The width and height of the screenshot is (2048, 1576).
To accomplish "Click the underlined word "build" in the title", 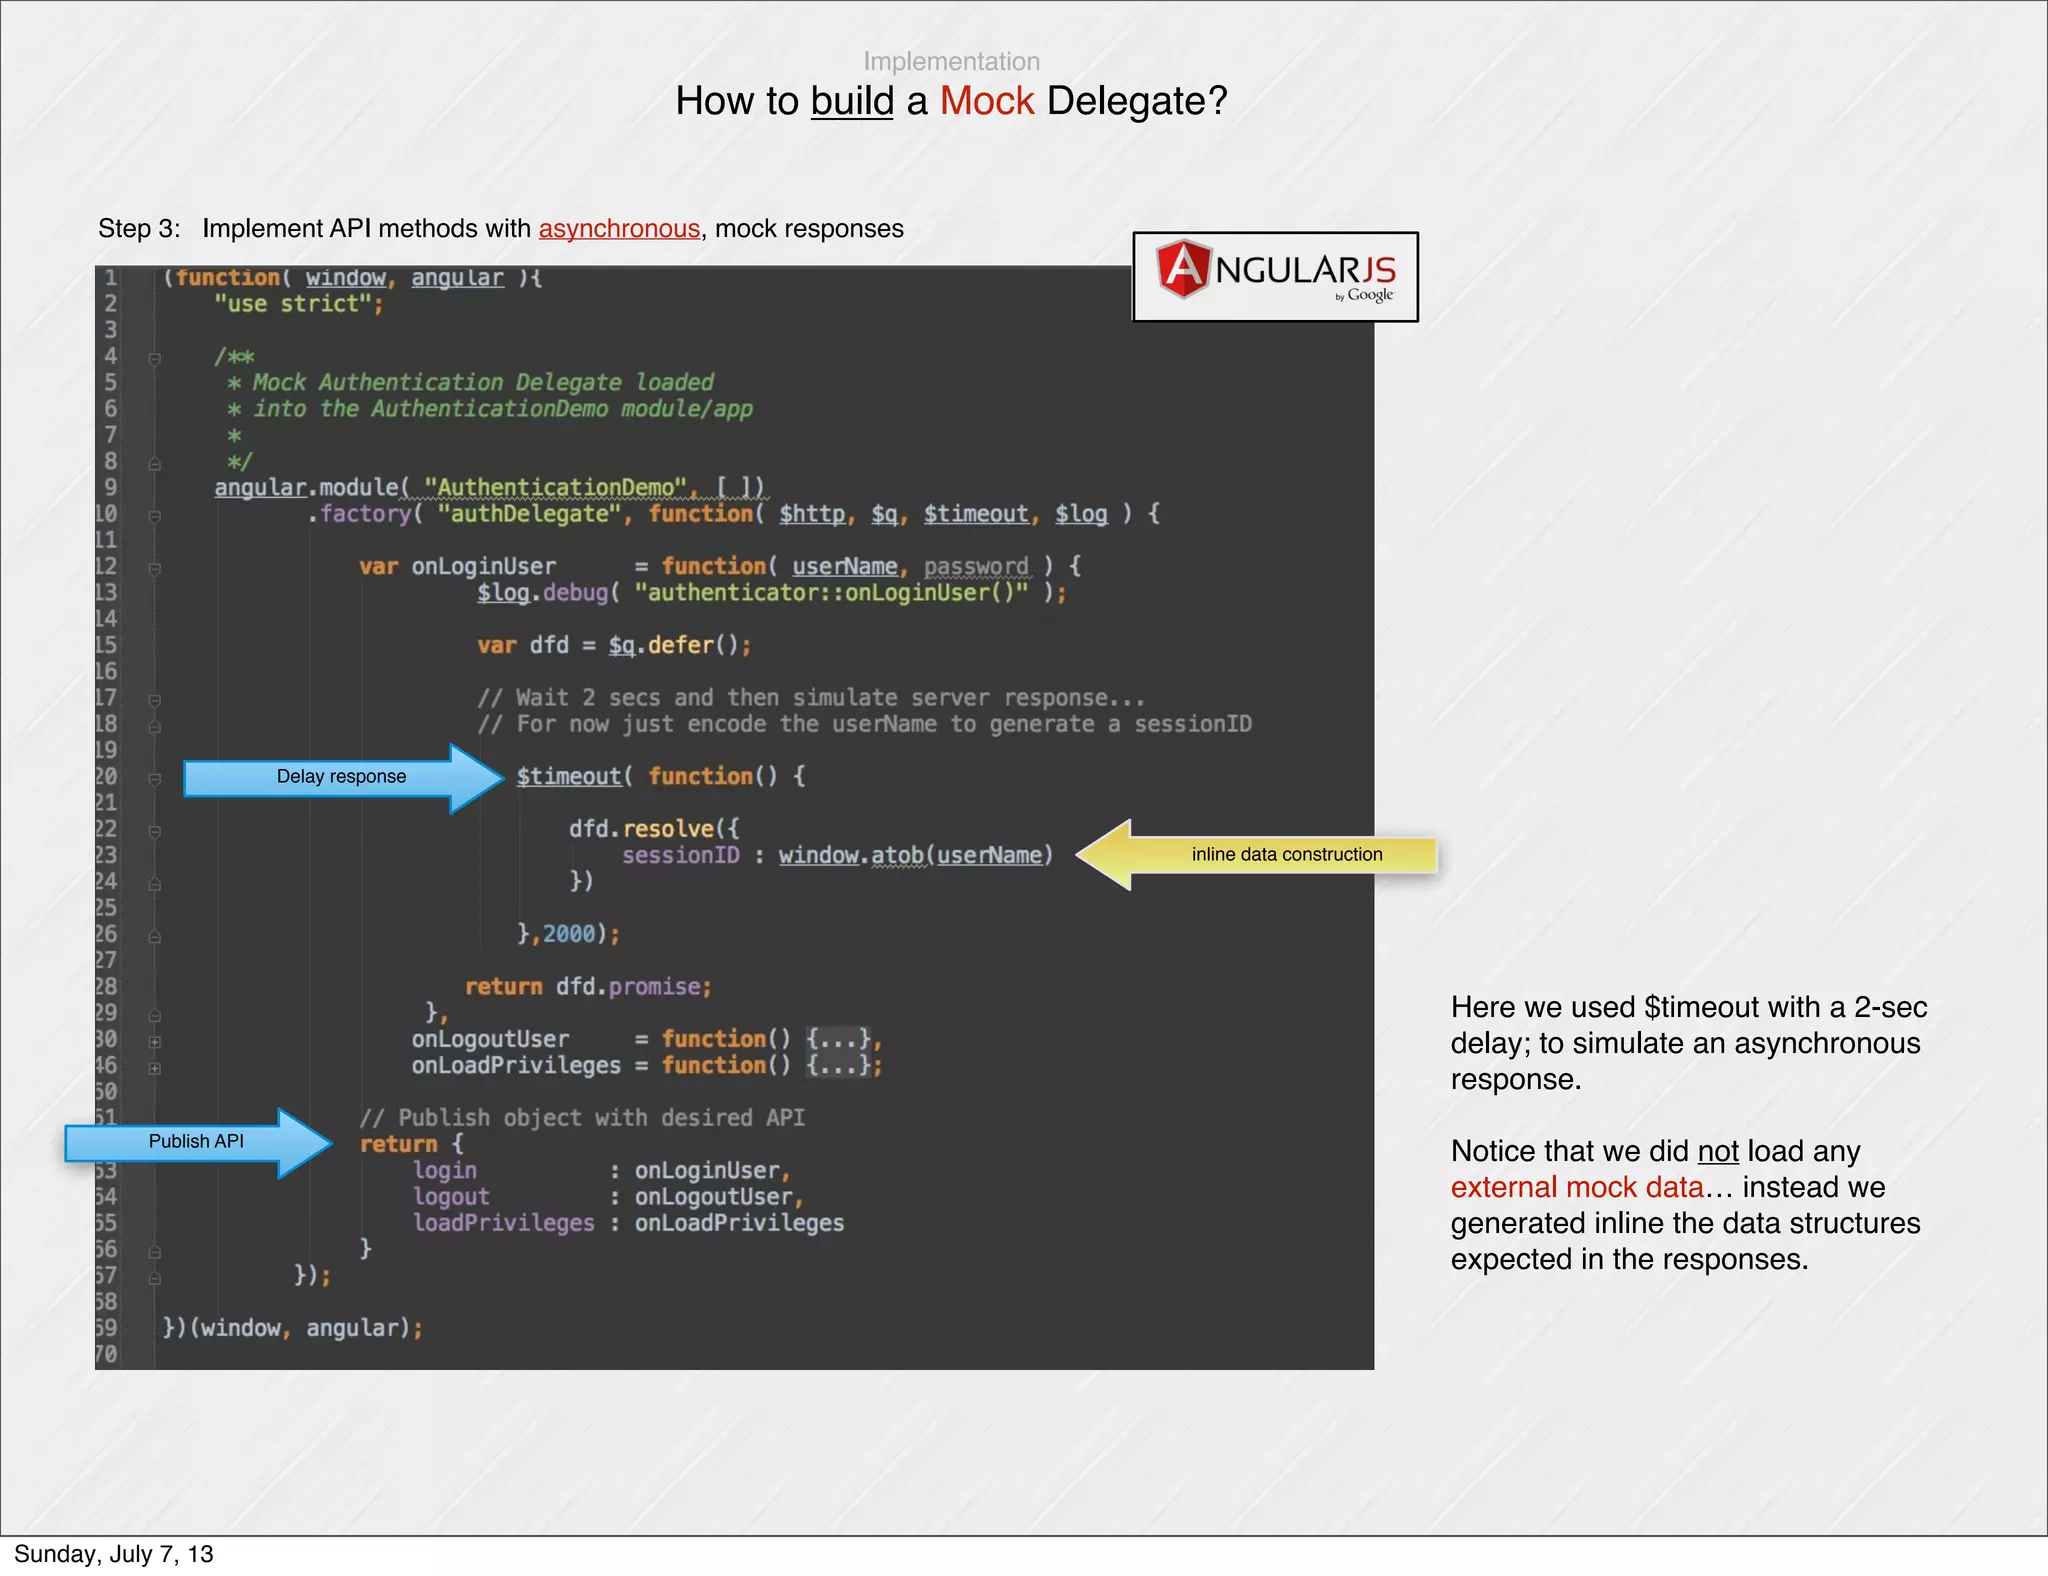I will (852, 101).
